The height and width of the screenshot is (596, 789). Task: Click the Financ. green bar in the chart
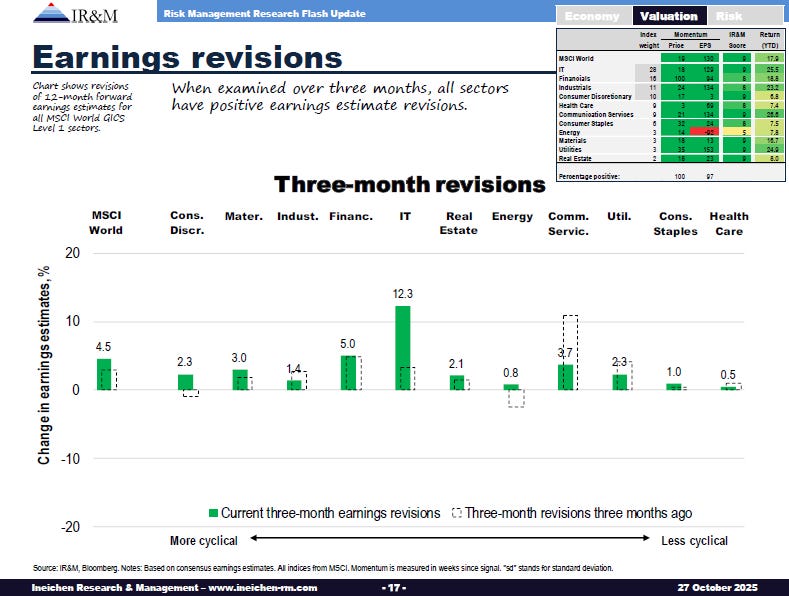pyautogui.click(x=348, y=372)
